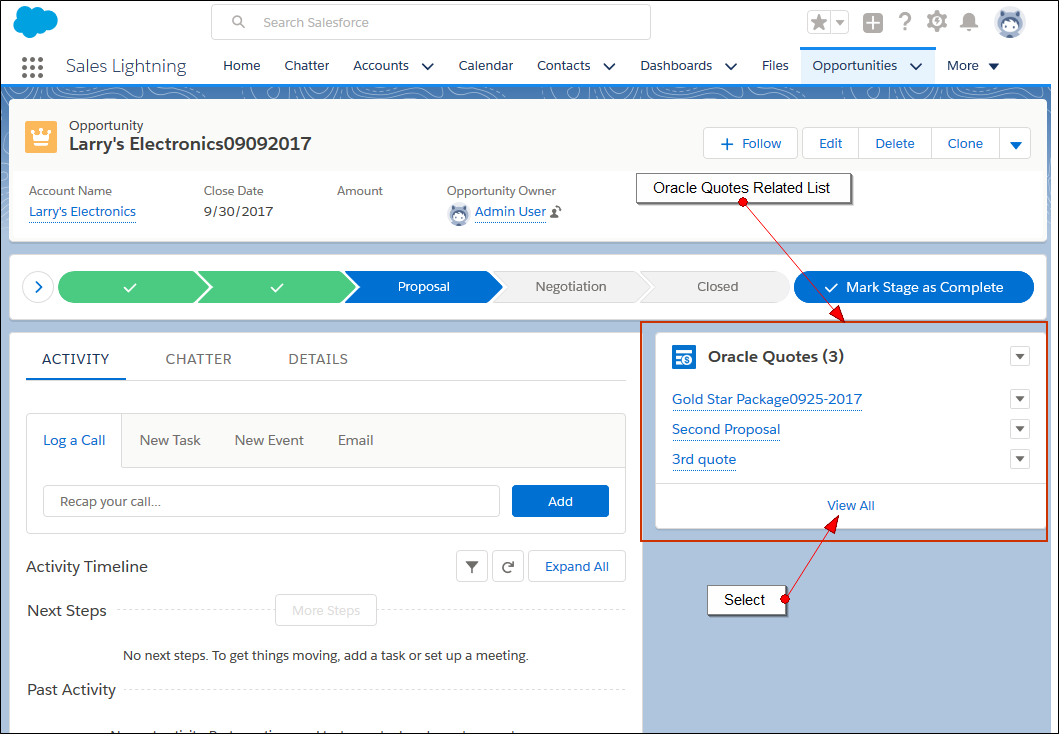The height and width of the screenshot is (734, 1059).
Task: Click the timeline refresh icon
Action: coord(508,567)
